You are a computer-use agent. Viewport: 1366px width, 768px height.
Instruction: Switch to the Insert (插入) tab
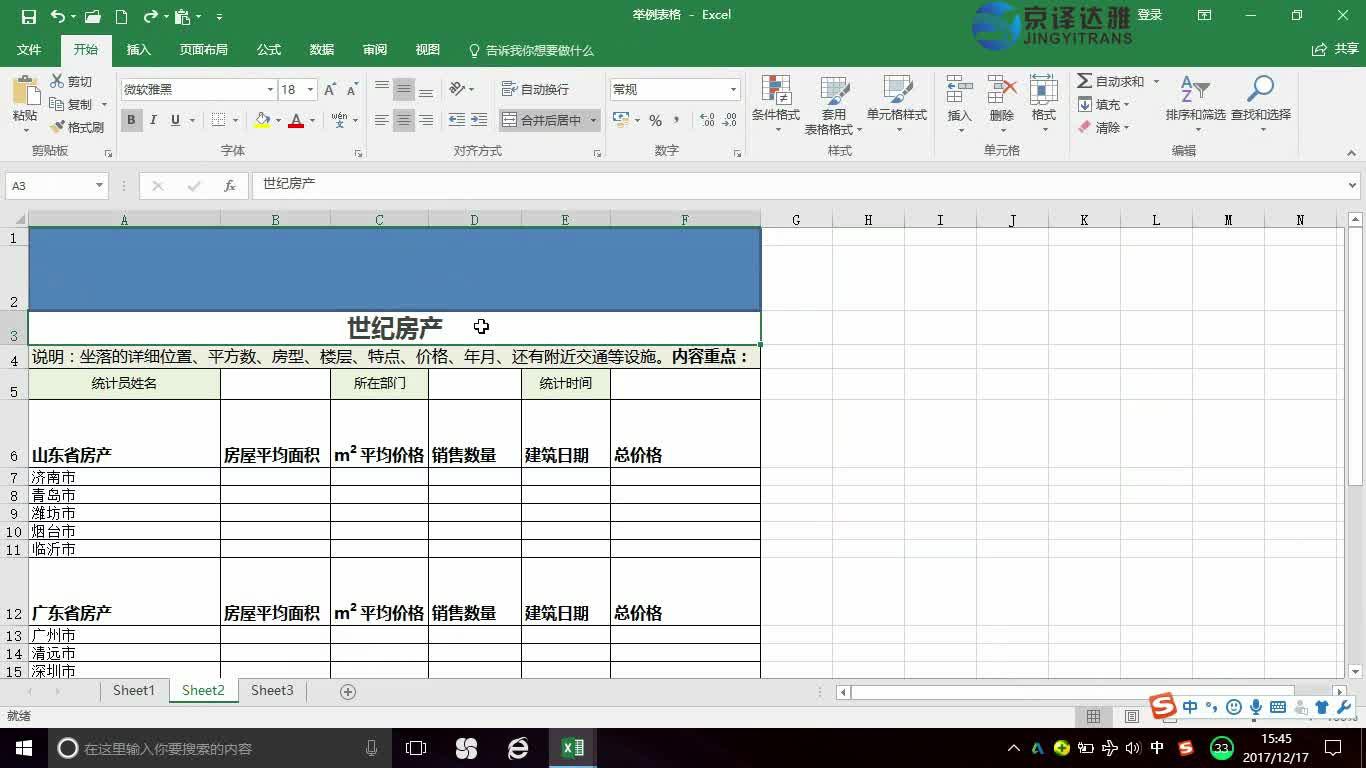click(x=139, y=50)
